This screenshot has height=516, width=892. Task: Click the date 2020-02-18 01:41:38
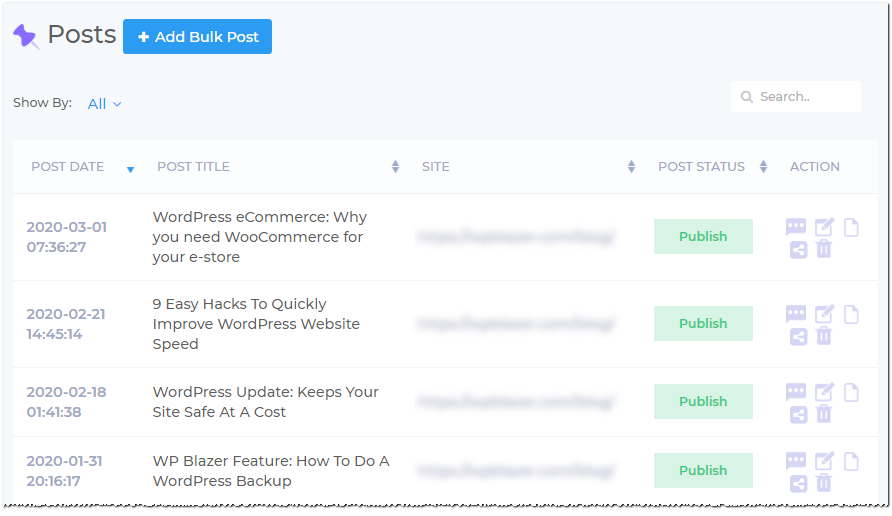(x=67, y=402)
